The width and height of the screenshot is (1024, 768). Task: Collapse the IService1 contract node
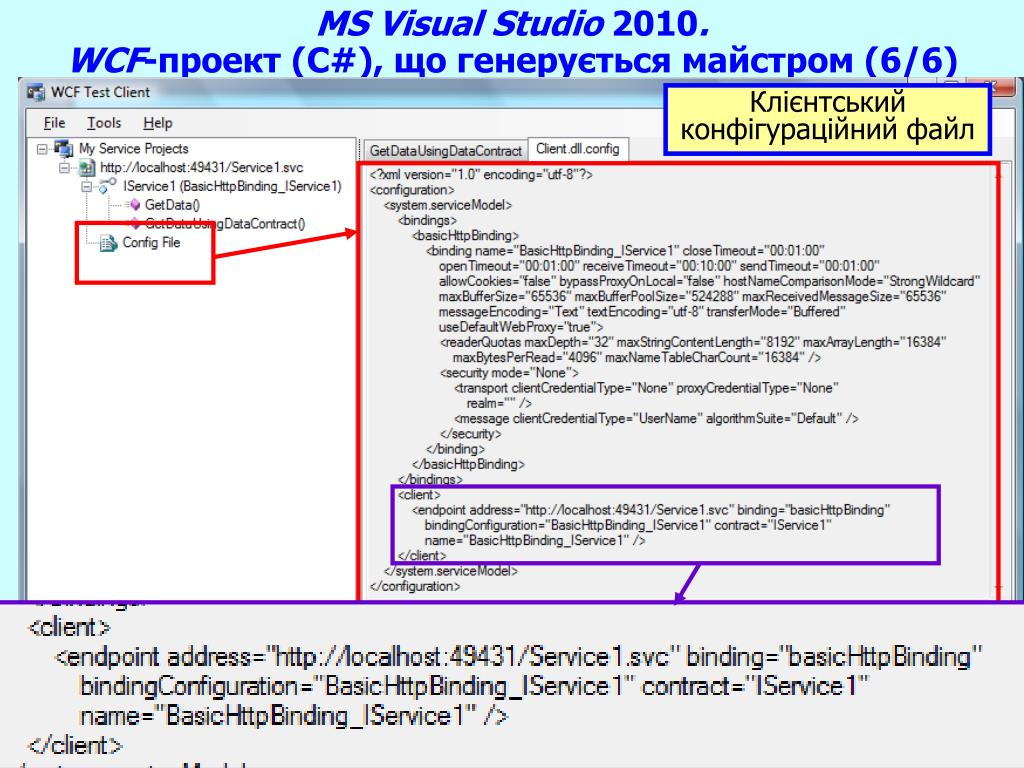click(x=87, y=187)
